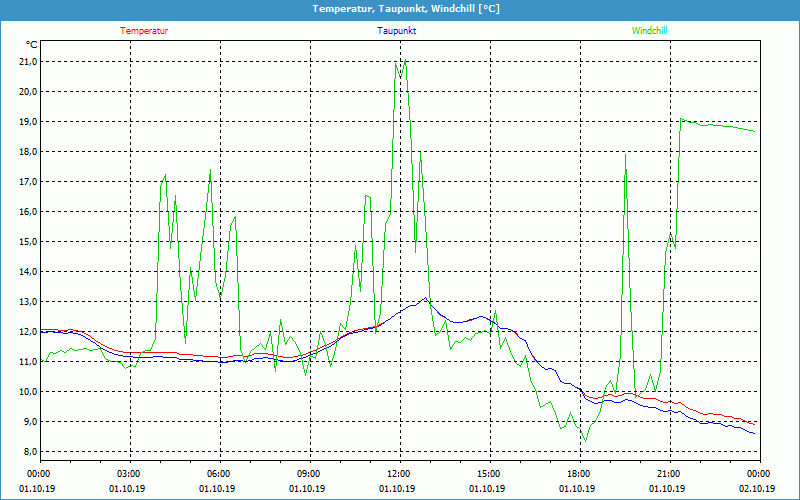The width and height of the screenshot is (800, 500).
Task: Click the 21:00 time axis label
Action: [668, 474]
